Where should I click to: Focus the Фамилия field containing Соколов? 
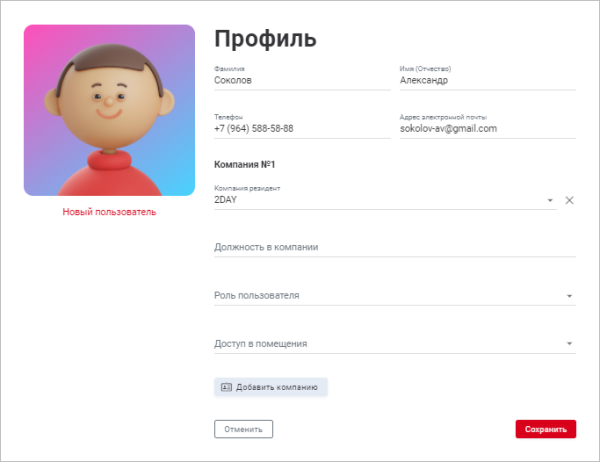click(x=302, y=80)
